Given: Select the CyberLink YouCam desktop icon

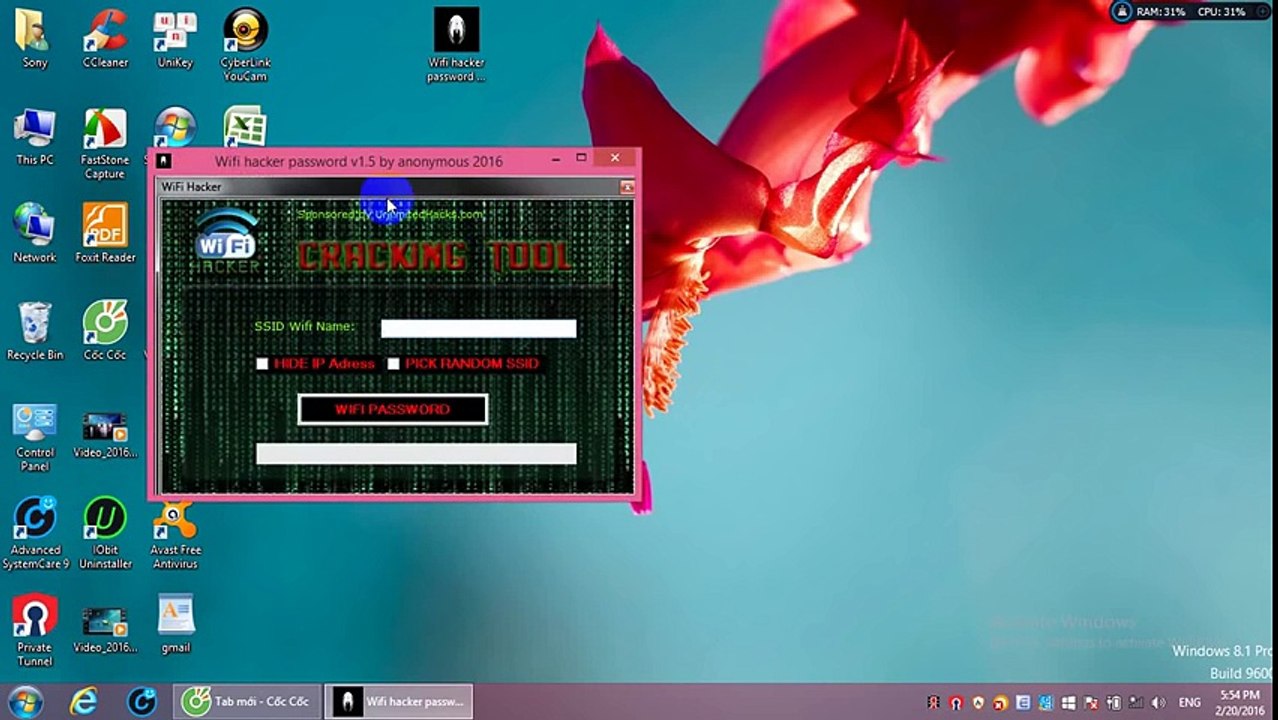Looking at the screenshot, I should coord(245,45).
